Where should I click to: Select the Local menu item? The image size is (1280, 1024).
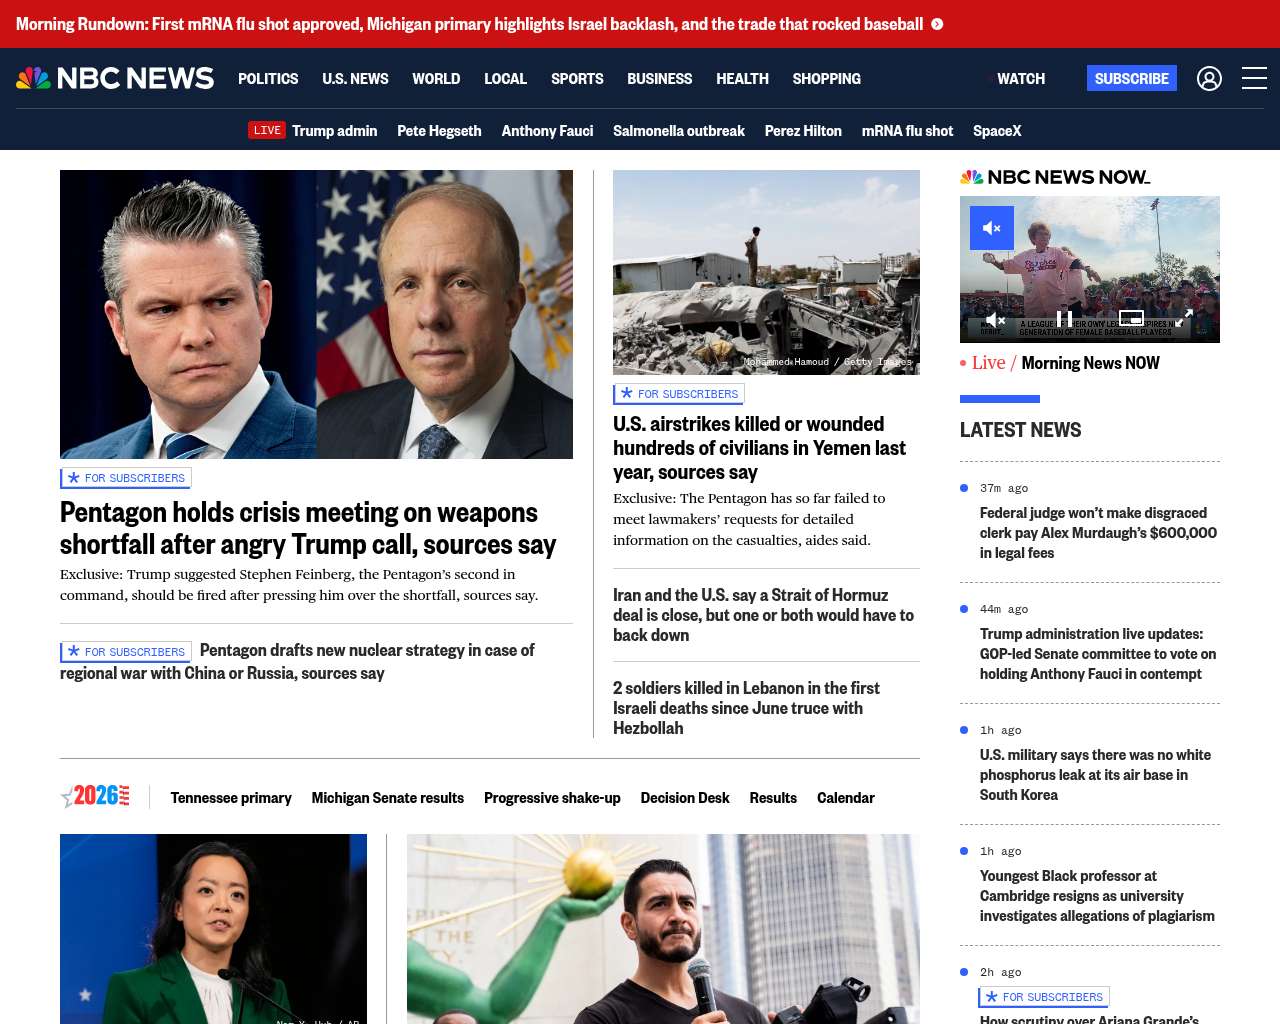point(505,78)
